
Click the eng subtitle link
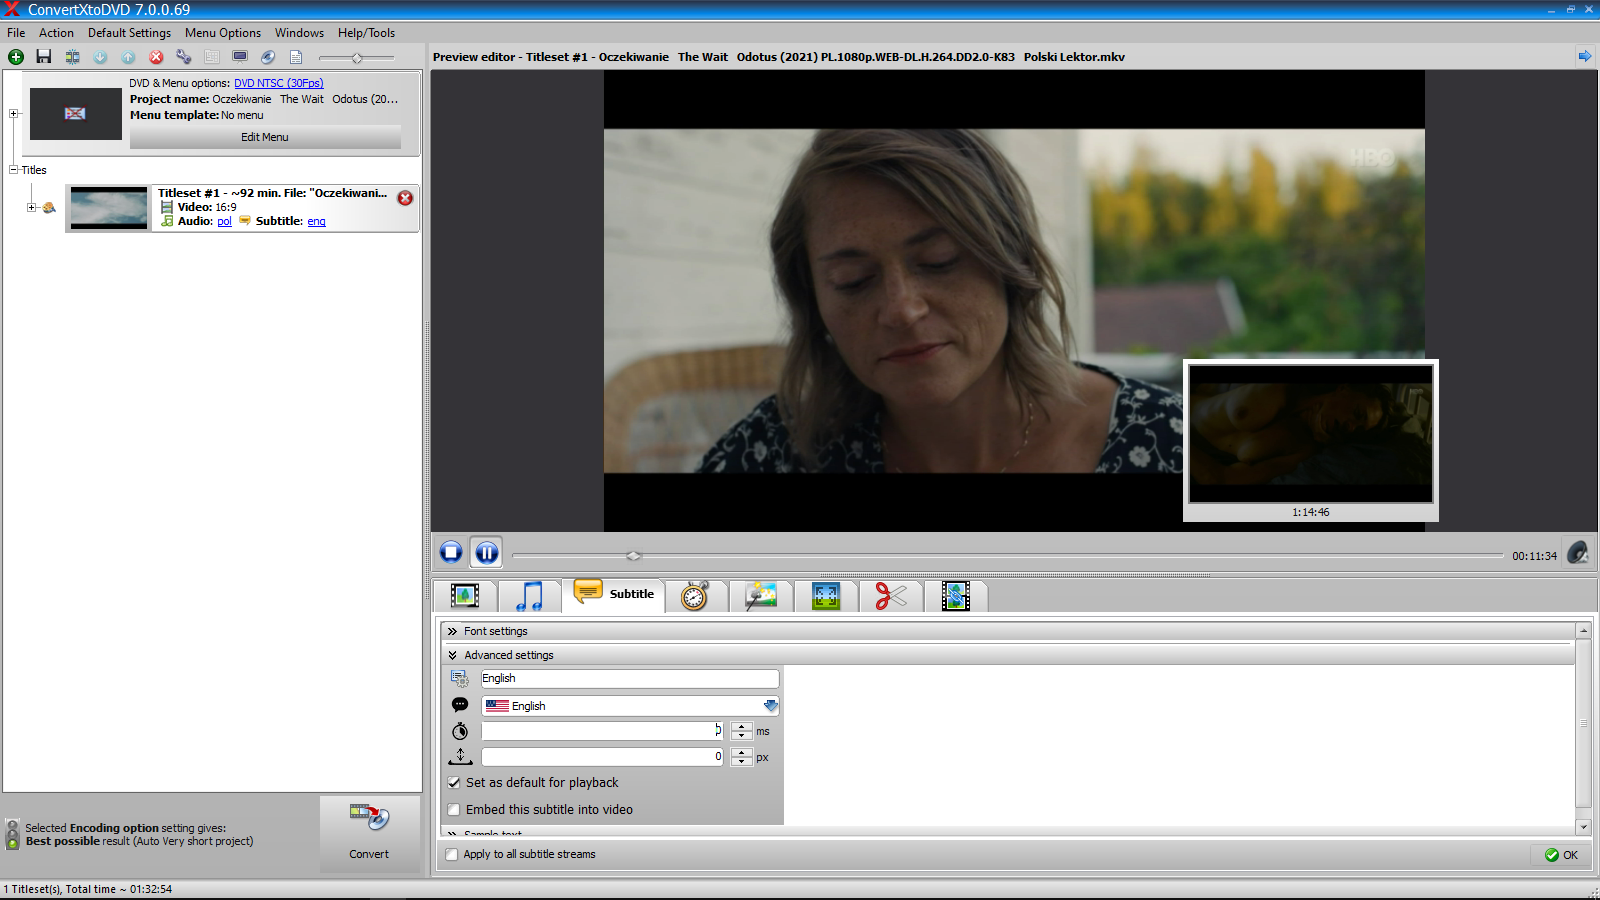click(316, 221)
